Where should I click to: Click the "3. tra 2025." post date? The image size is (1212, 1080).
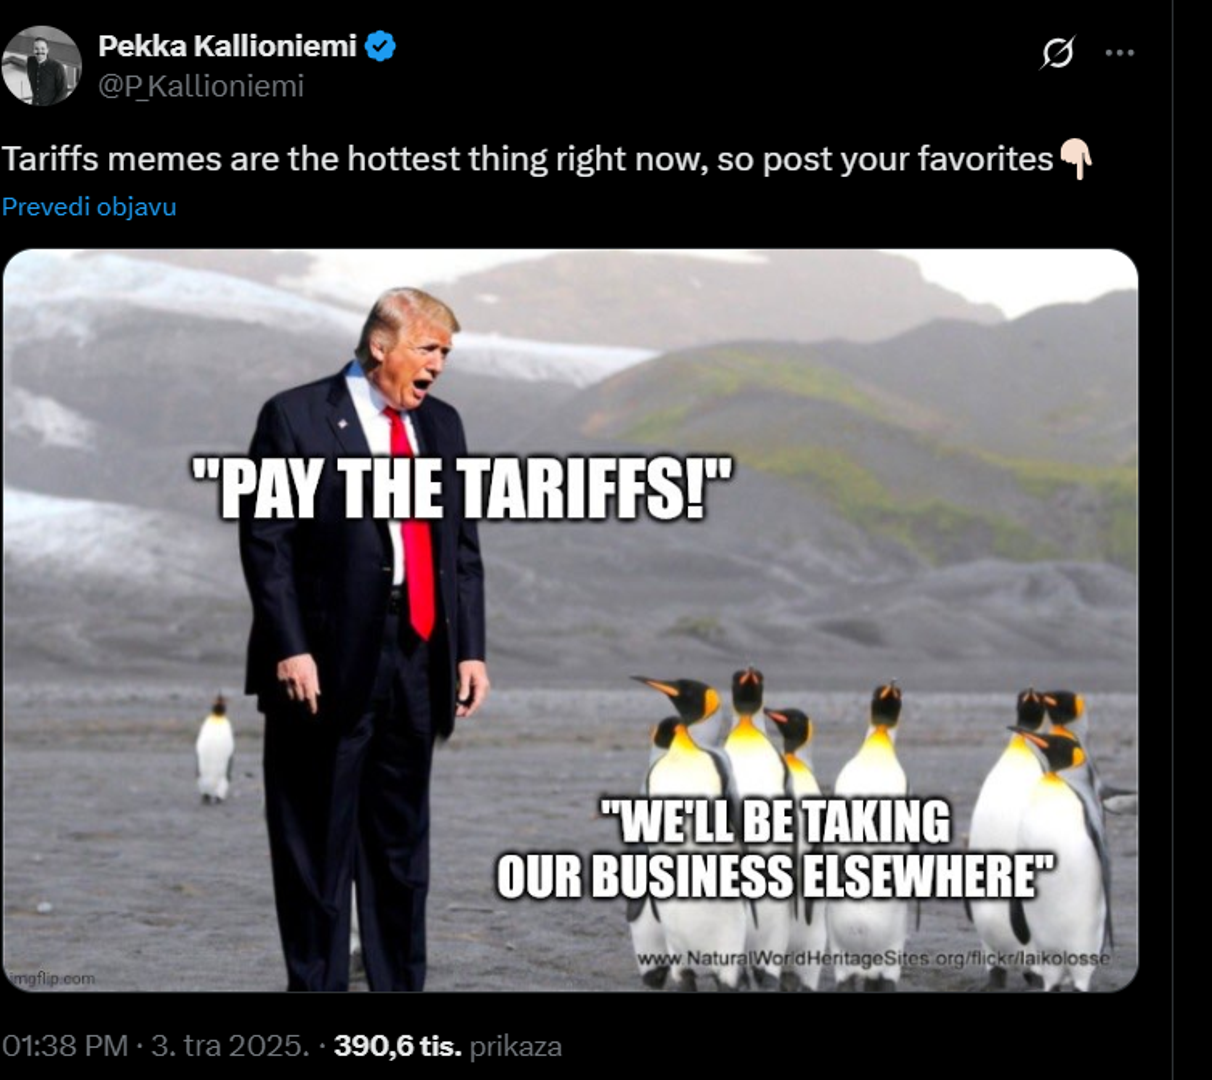230,1046
